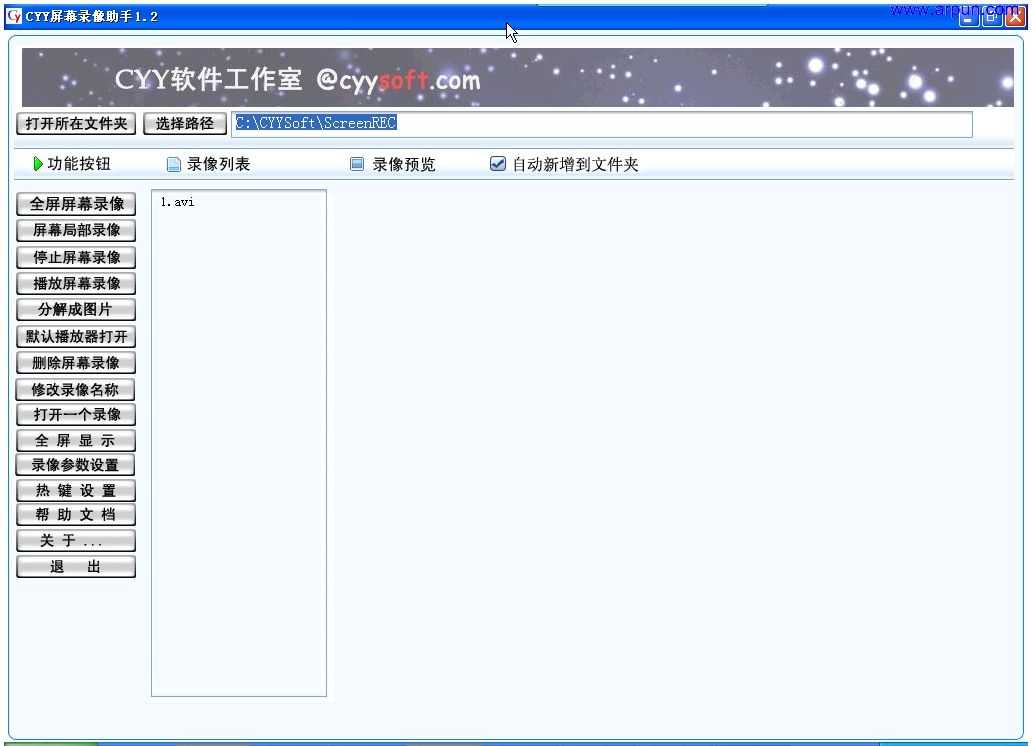Click the 全屏显示 button
Screen dimensions: 1032x746
coord(76,440)
